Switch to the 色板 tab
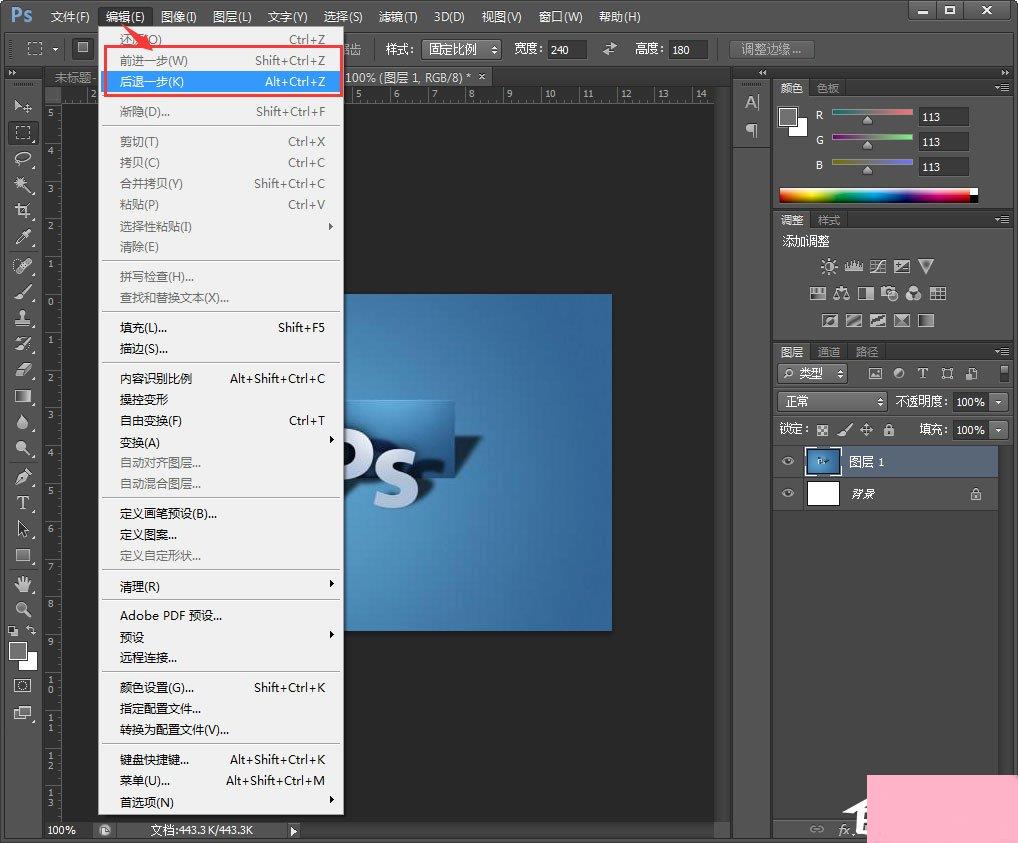 pyautogui.click(x=828, y=88)
